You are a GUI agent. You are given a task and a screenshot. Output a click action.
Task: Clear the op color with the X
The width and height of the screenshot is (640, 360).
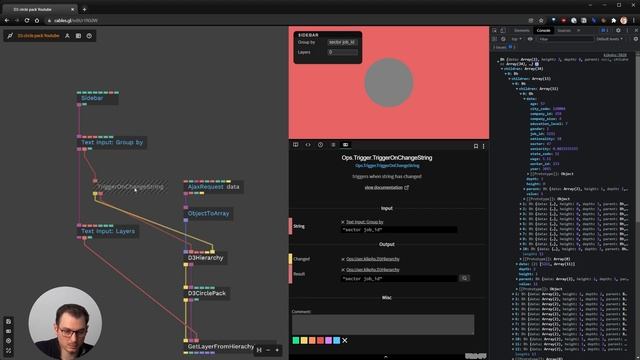[x=344, y=340]
